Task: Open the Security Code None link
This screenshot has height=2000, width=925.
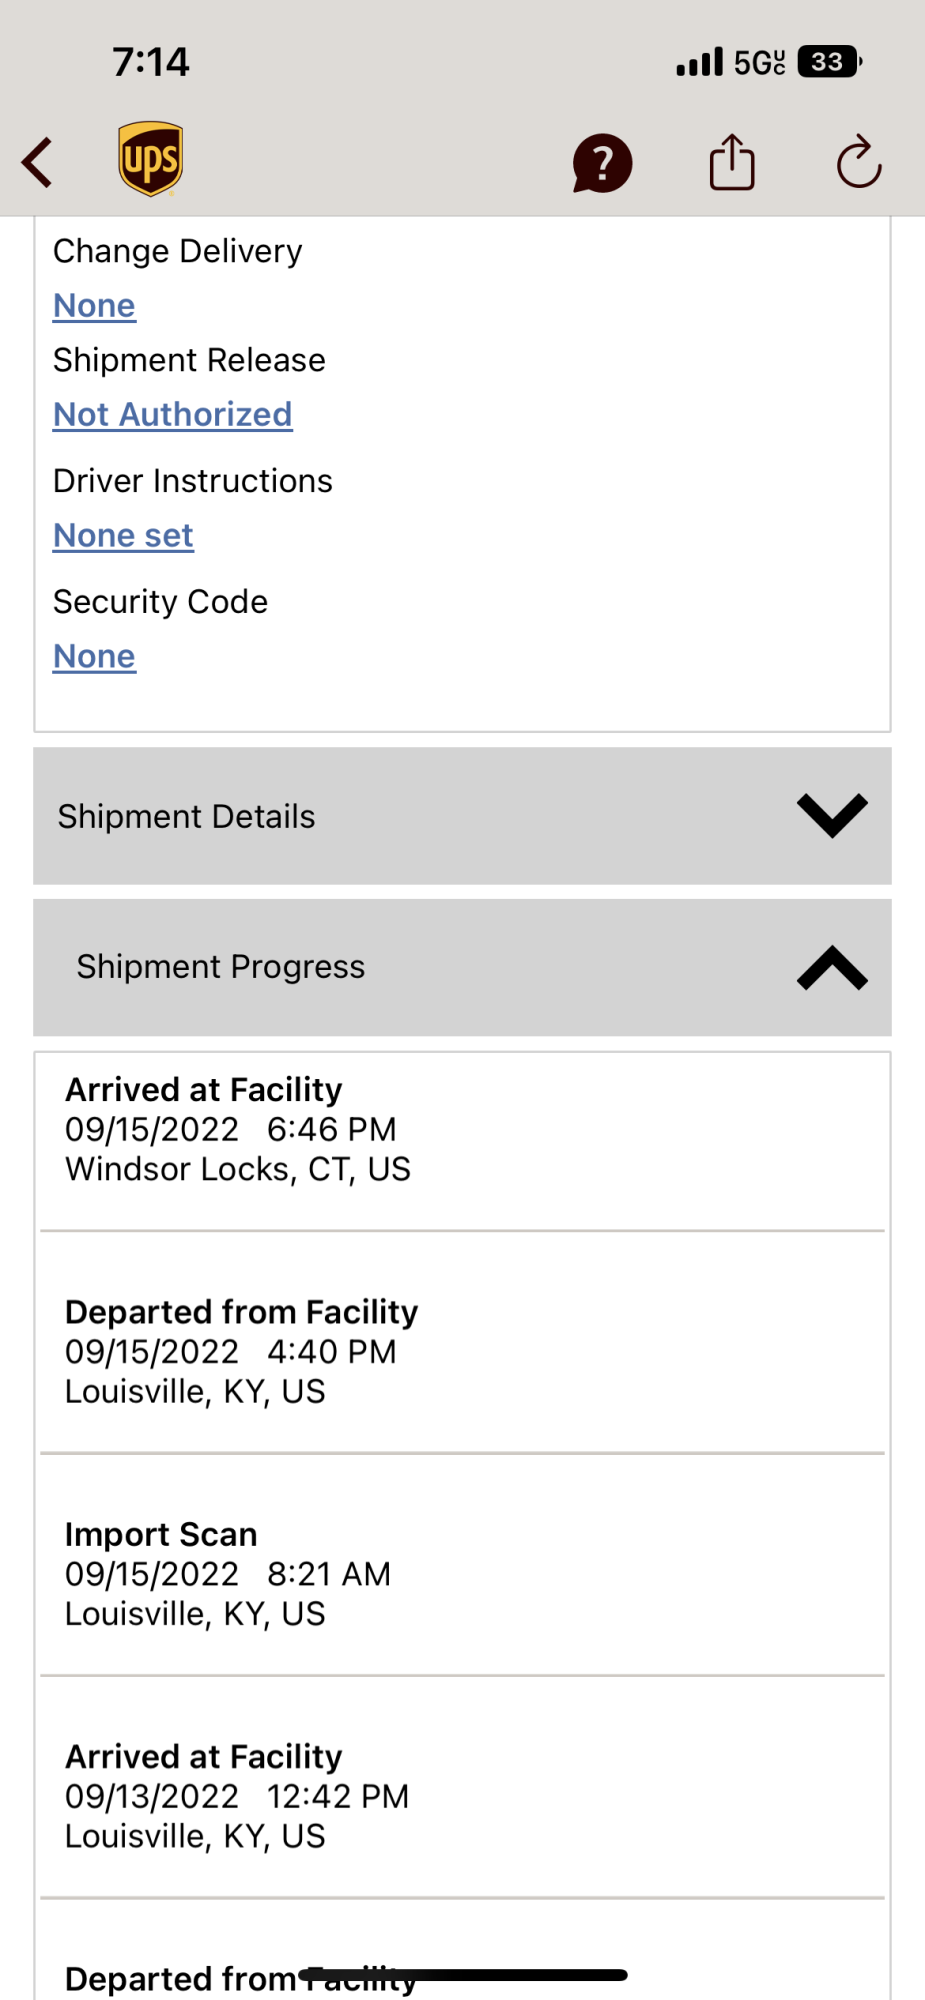Action: (94, 656)
